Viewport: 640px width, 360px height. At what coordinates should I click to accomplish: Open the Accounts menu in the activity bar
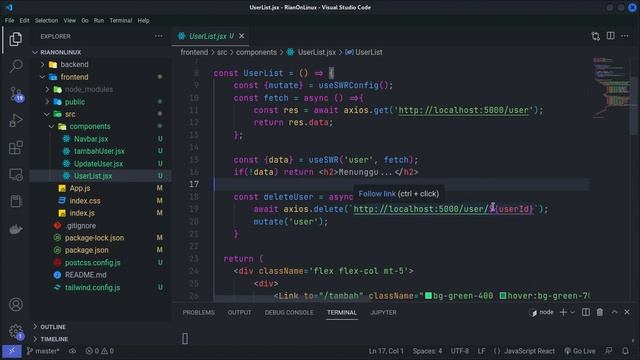pos(16,304)
